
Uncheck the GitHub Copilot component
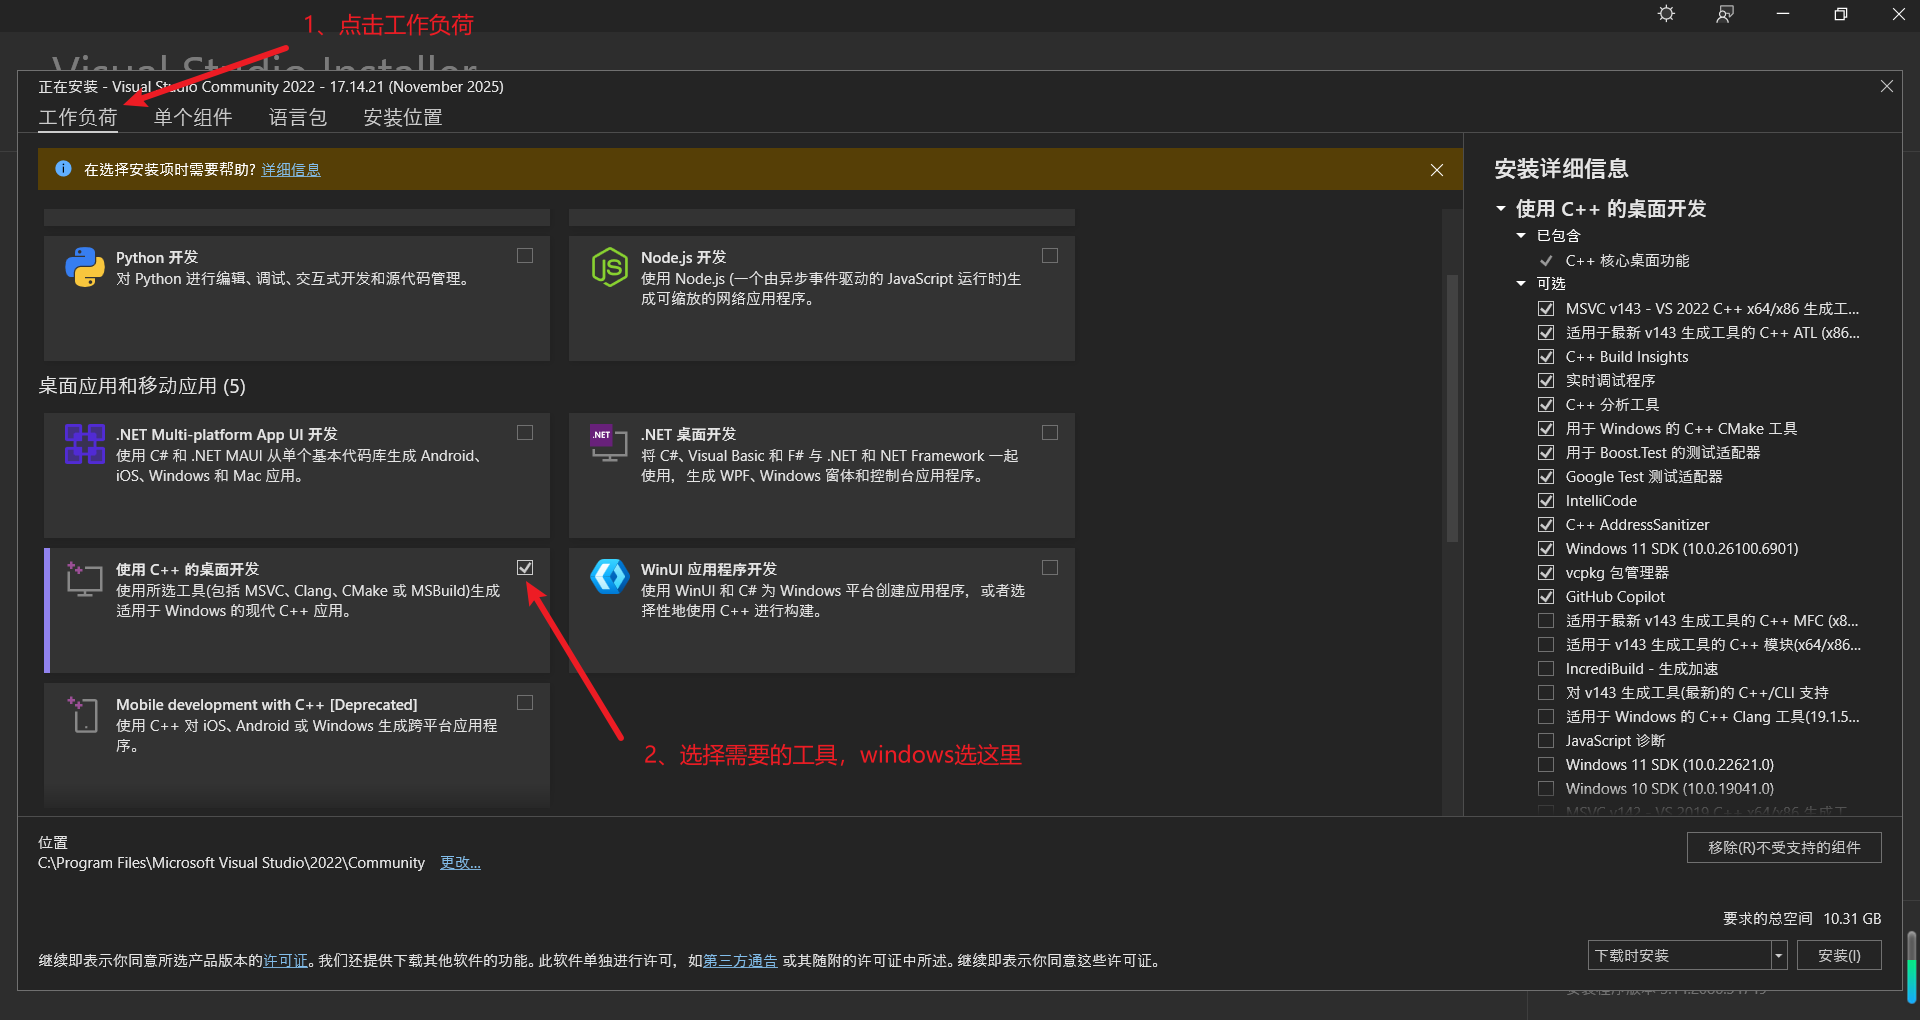pyautogui.click(x=1546, y=597)
